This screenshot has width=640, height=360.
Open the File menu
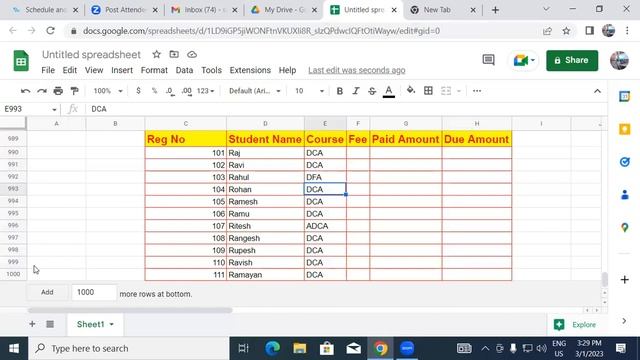click(x=48, y=70)
